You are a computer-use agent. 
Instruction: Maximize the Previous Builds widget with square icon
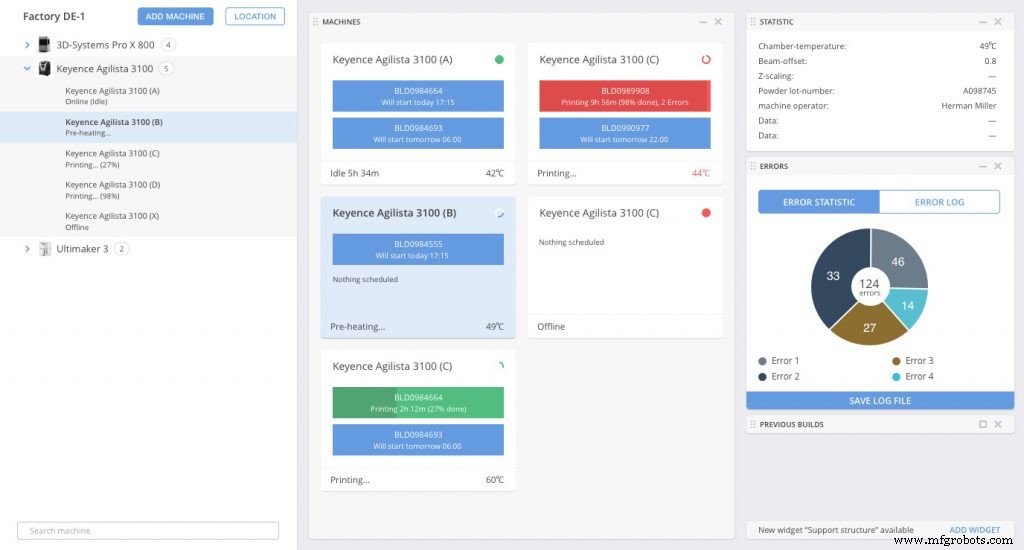tap(983, 424)
